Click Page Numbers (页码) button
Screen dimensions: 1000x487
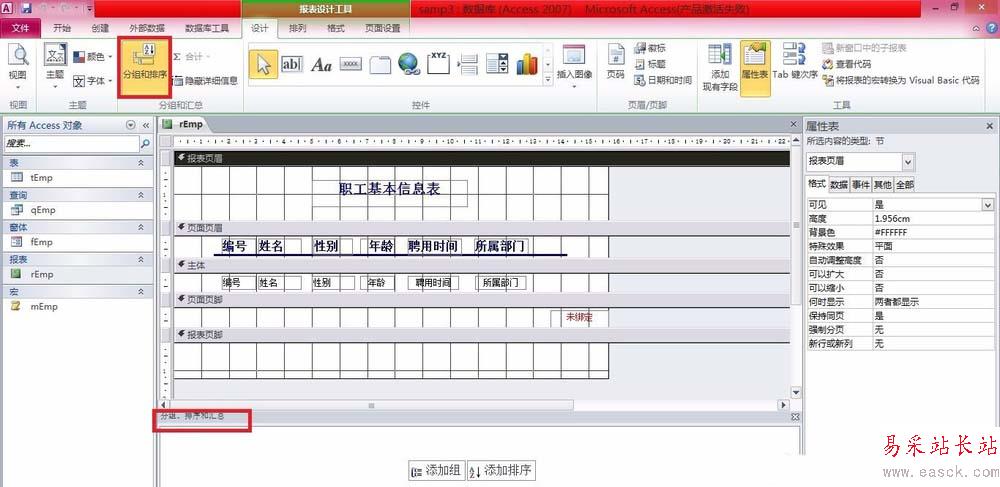(x=615, y=63)
